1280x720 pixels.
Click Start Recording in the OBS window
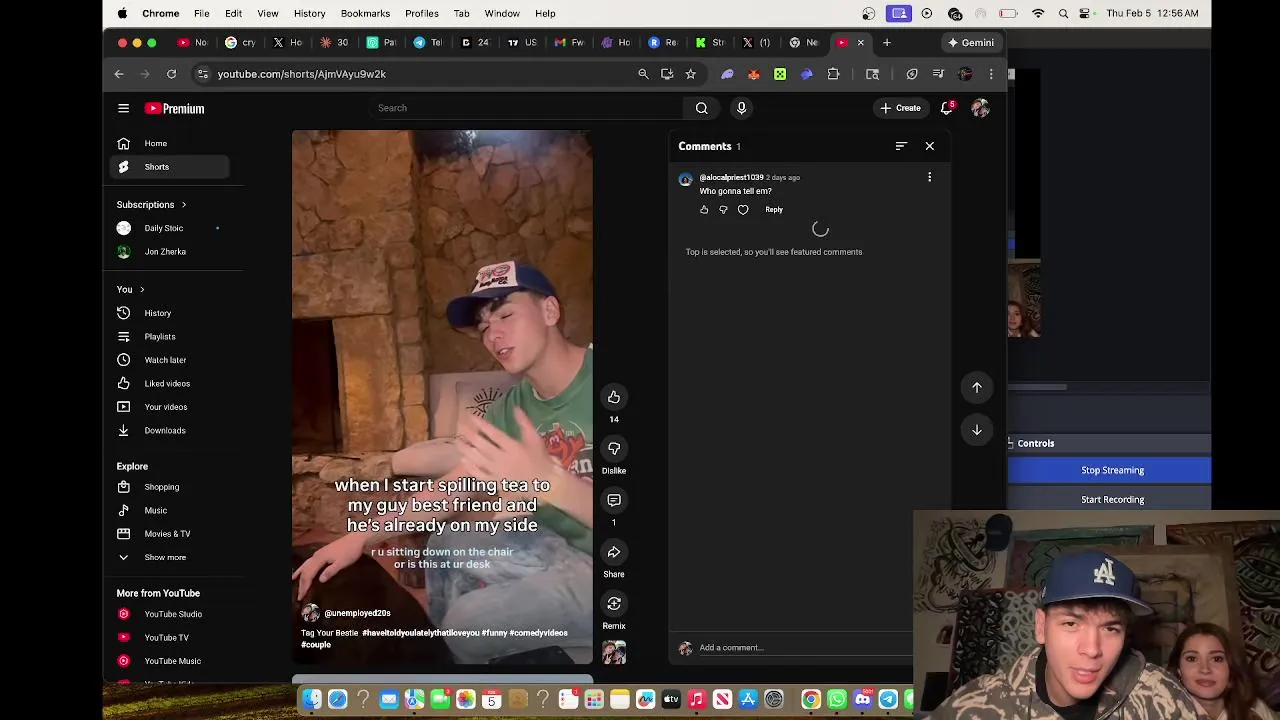point(1112,499)
